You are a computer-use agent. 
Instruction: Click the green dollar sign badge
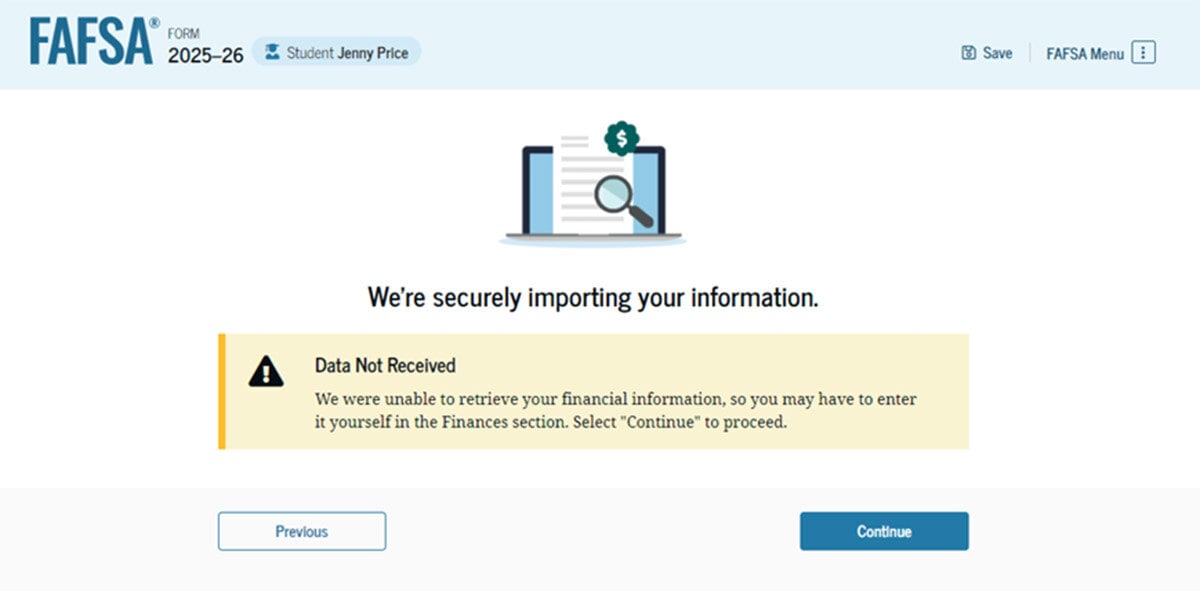(x=622, y=139)
